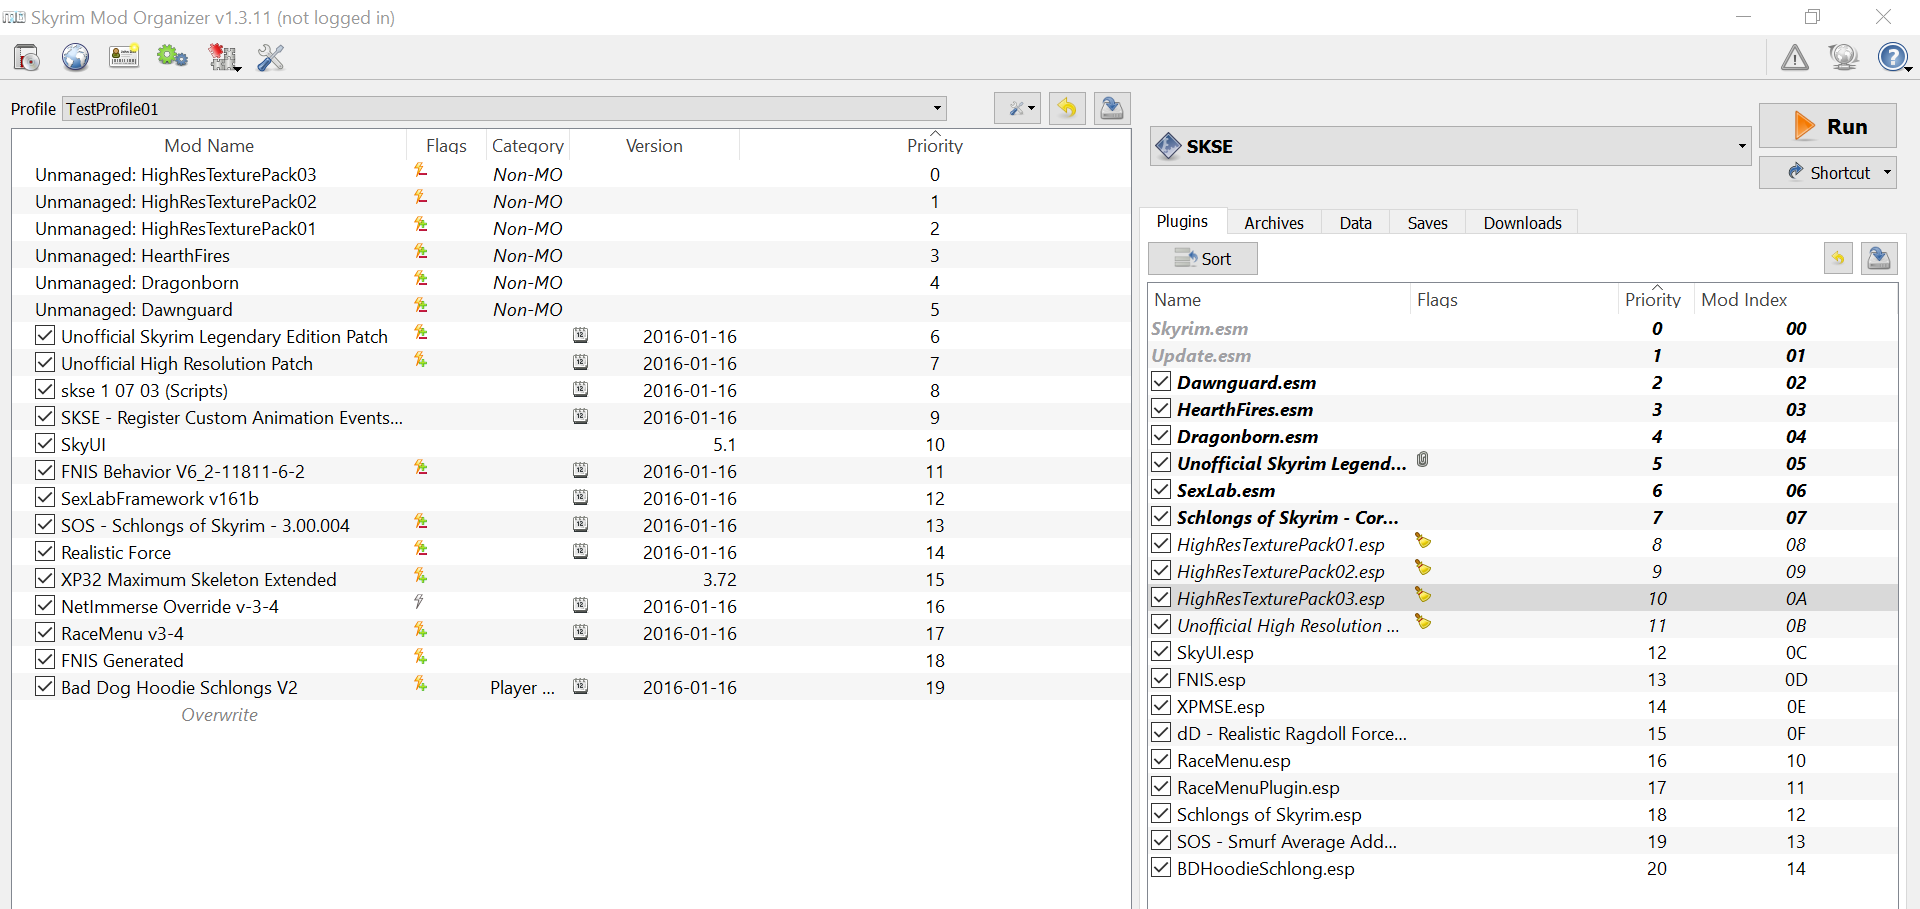Click the notes icon on Bad Dog Hoodie row
Viewport: 1920px width, 909px height.
580,686
